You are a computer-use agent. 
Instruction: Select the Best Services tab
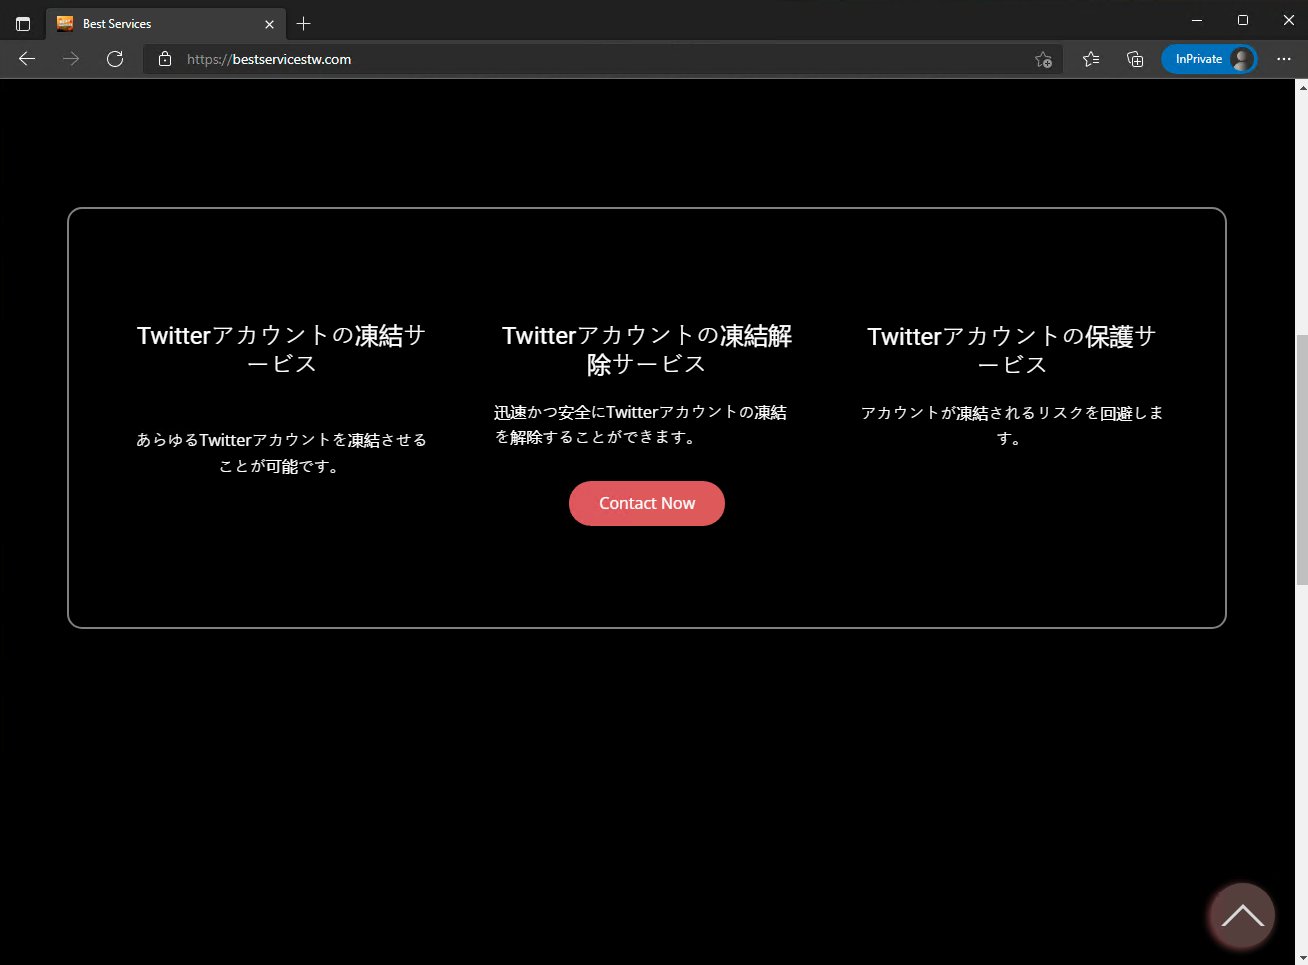[x=166, y=24]
